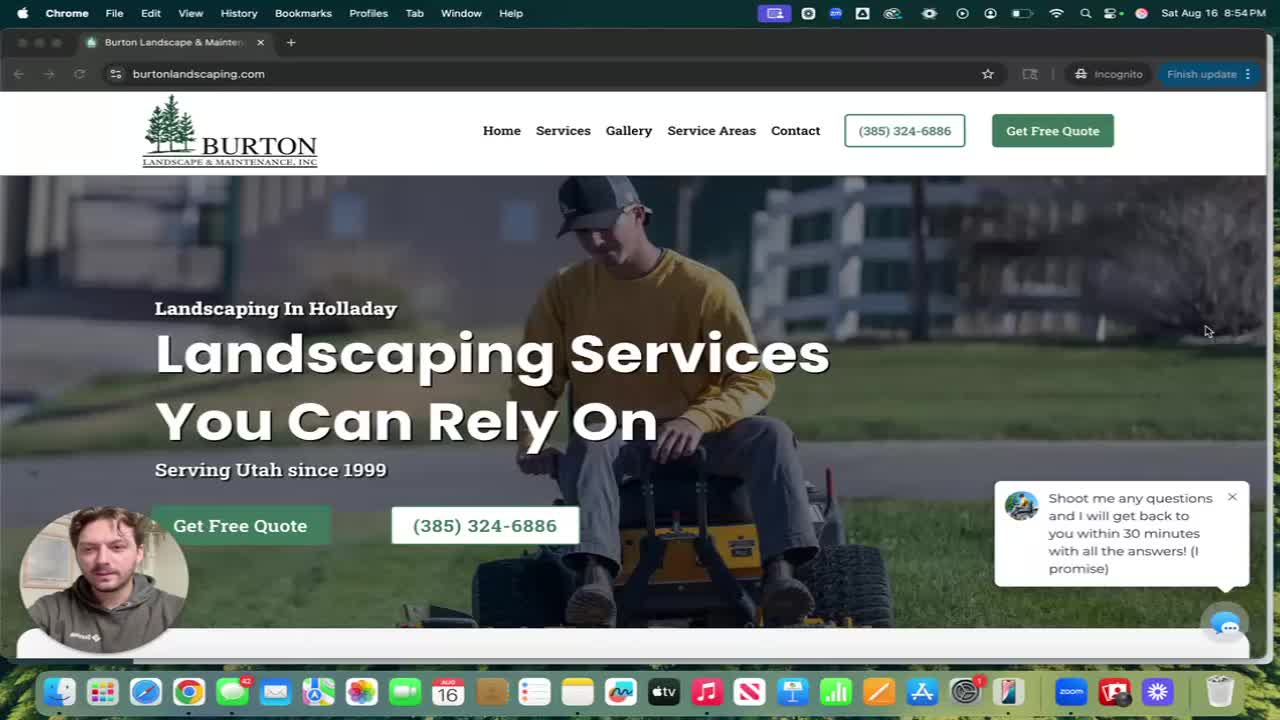The height and width of the screenshot is (720, 1280).
Task: Open the Apple menu
Action: (22, 13)
